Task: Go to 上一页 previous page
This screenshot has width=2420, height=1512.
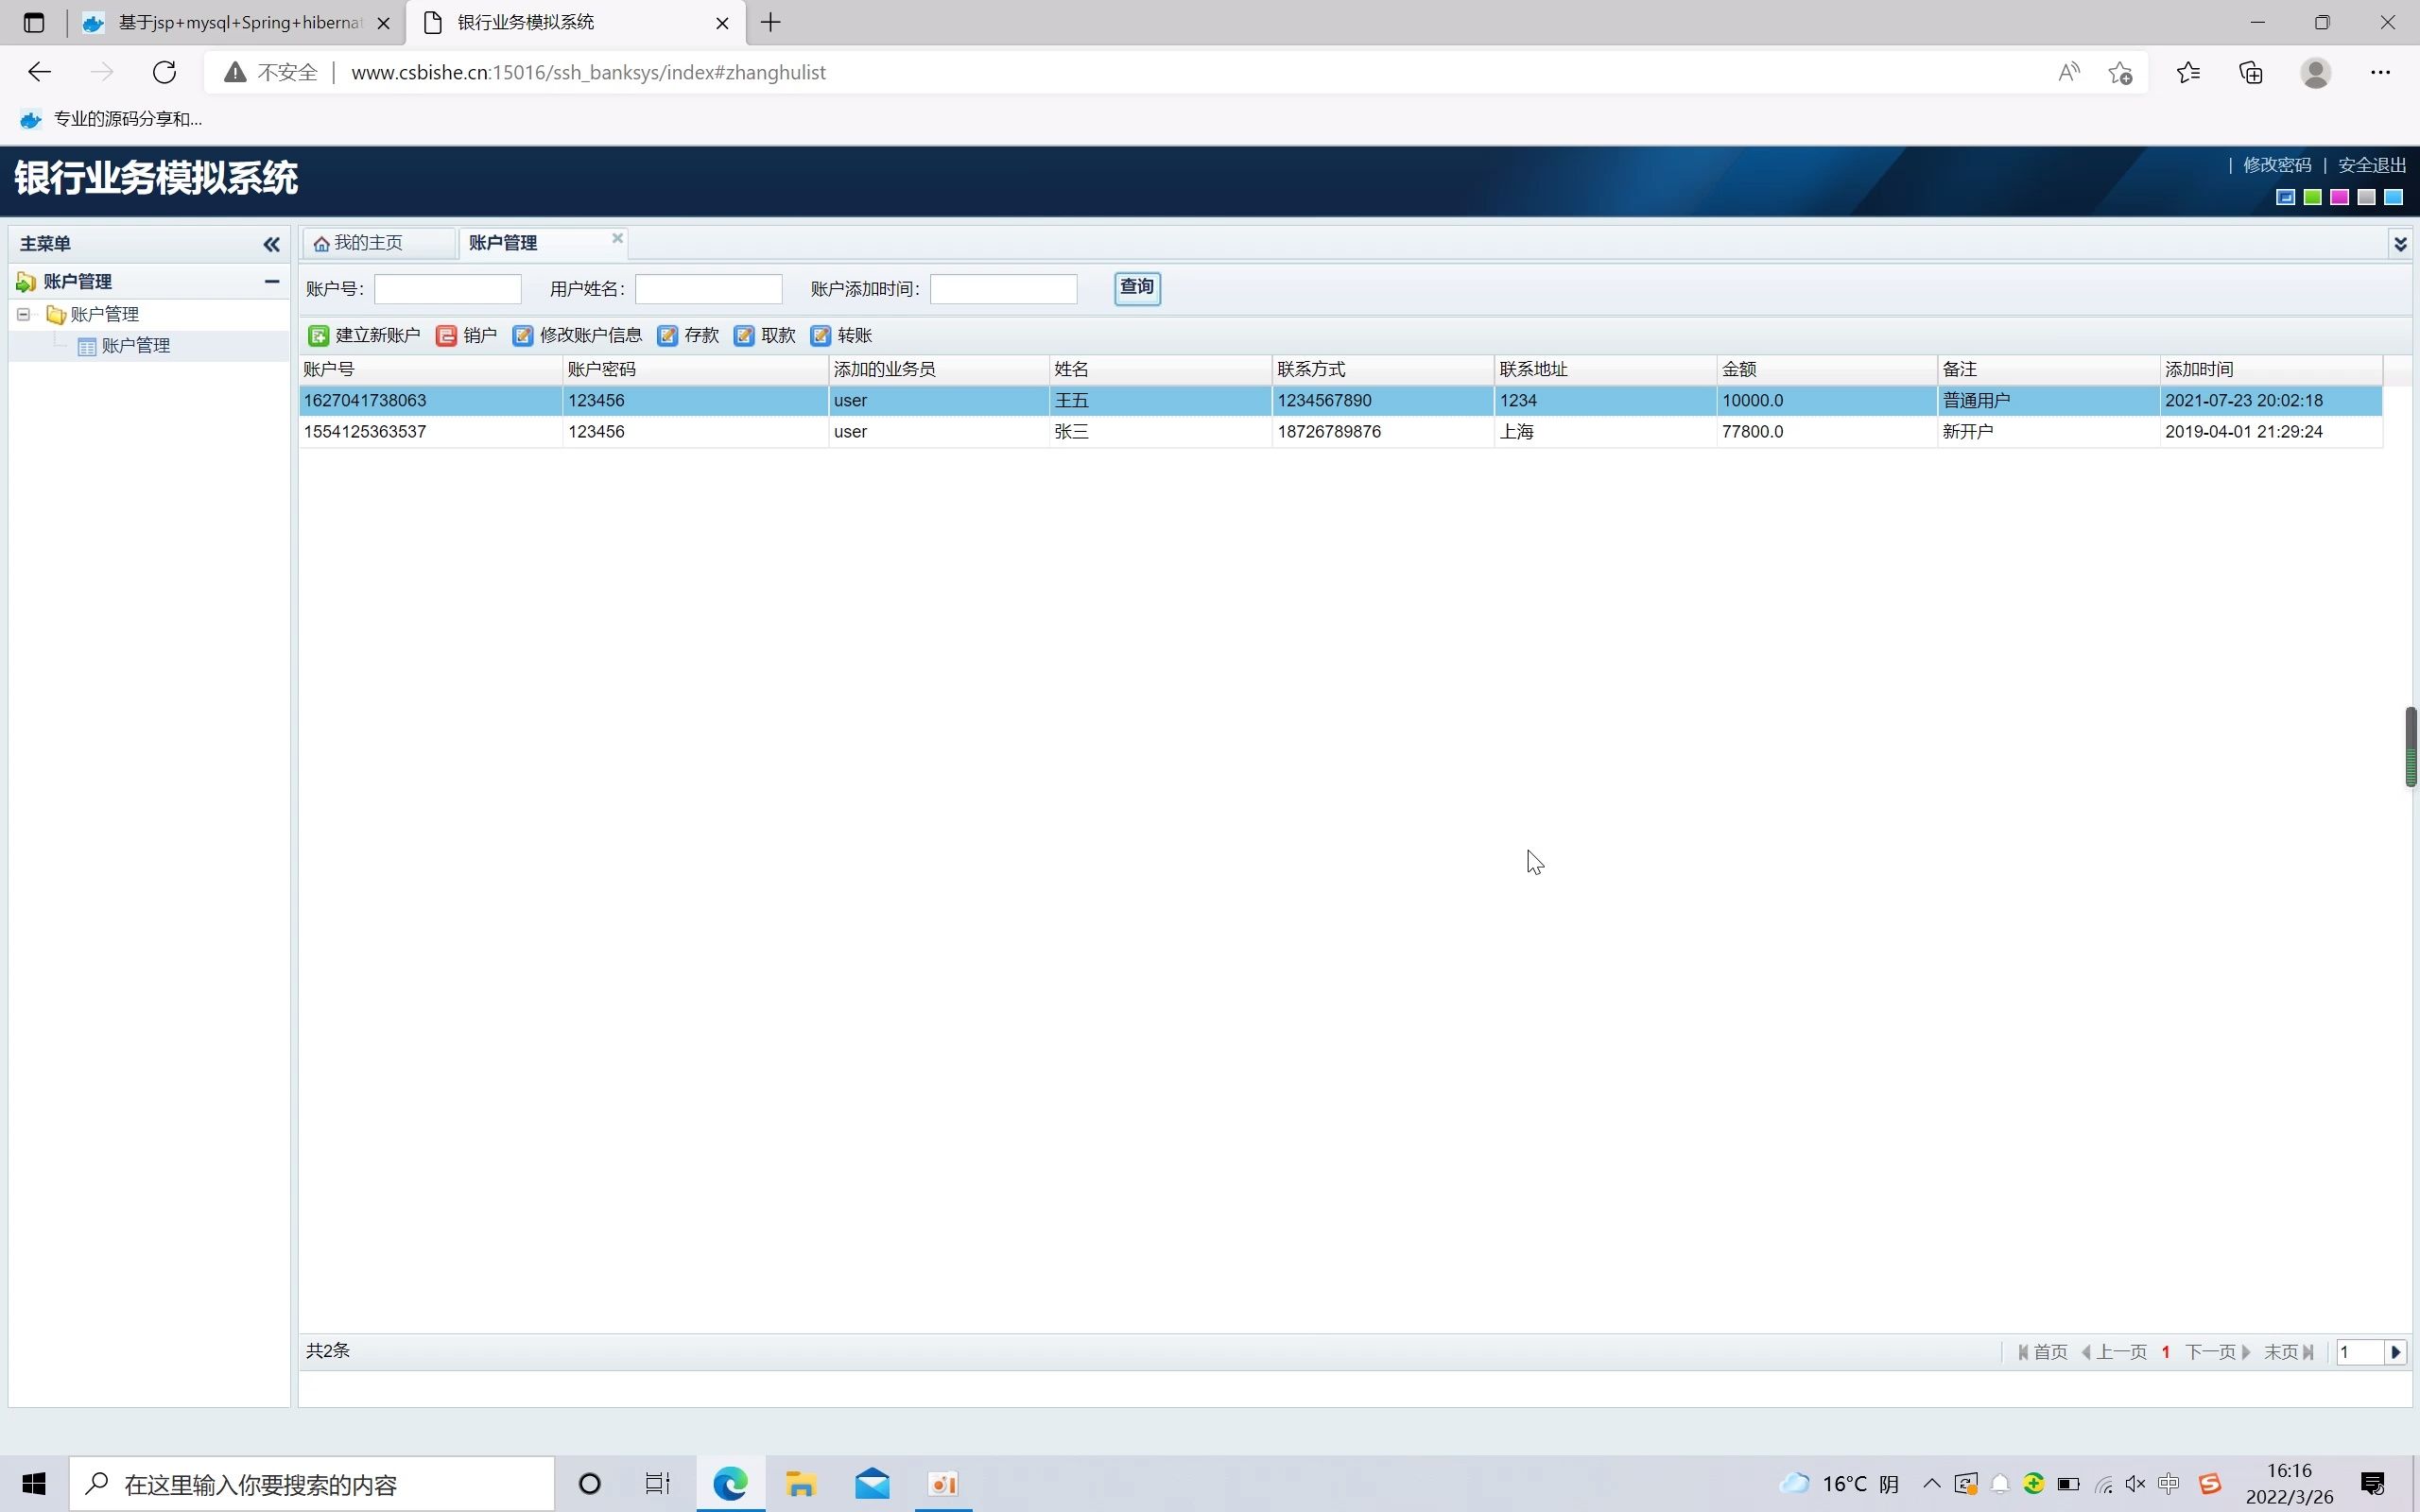Action: 2114,1352
